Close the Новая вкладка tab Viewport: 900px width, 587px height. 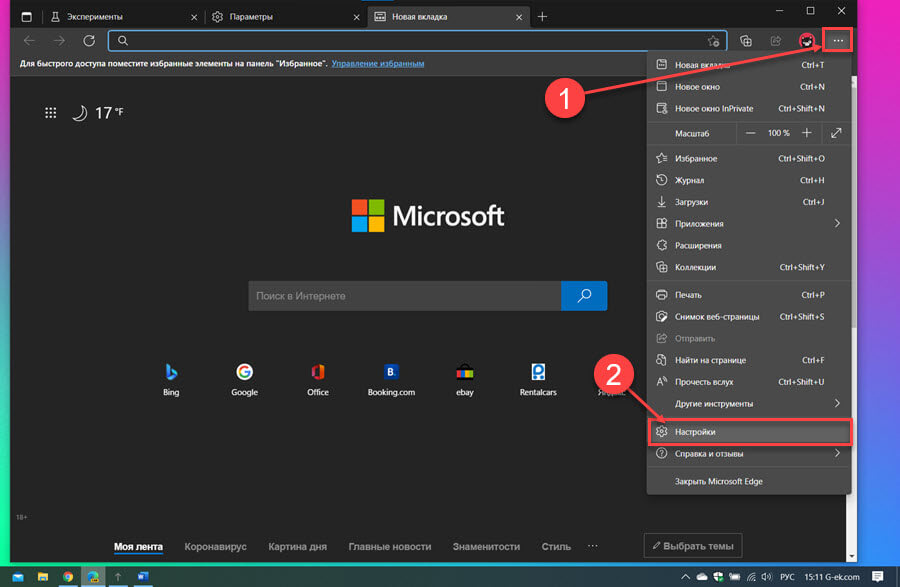click(519, 17)
